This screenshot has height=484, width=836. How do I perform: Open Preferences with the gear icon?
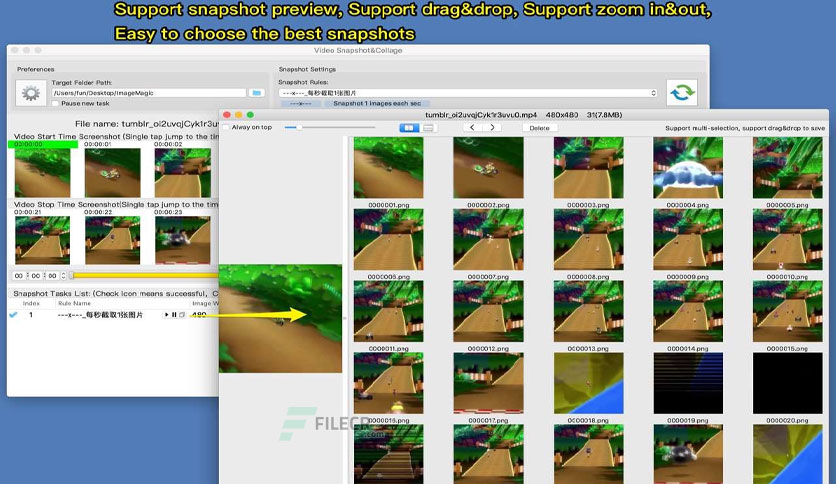[30, 93]
